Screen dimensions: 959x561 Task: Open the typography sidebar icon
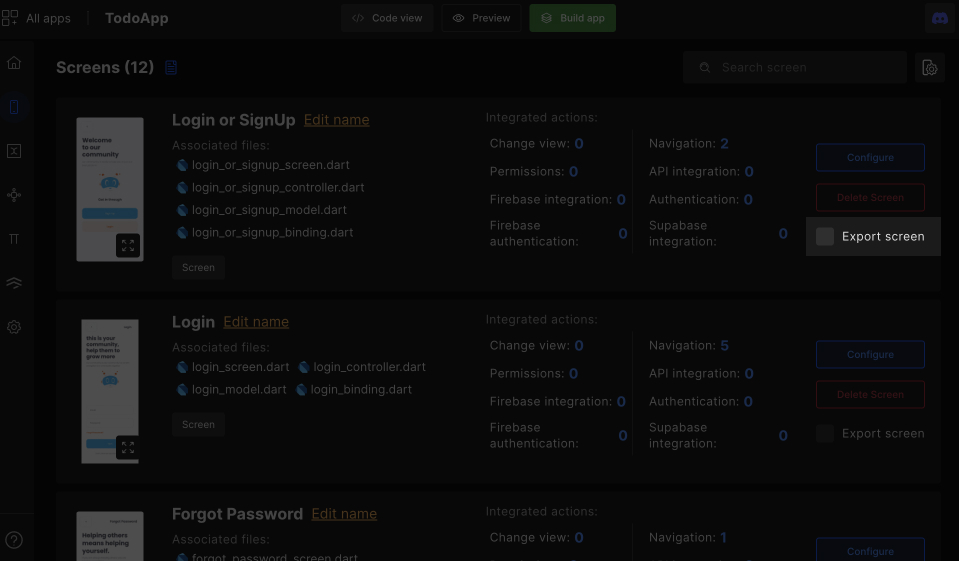(x=14, y=239)
